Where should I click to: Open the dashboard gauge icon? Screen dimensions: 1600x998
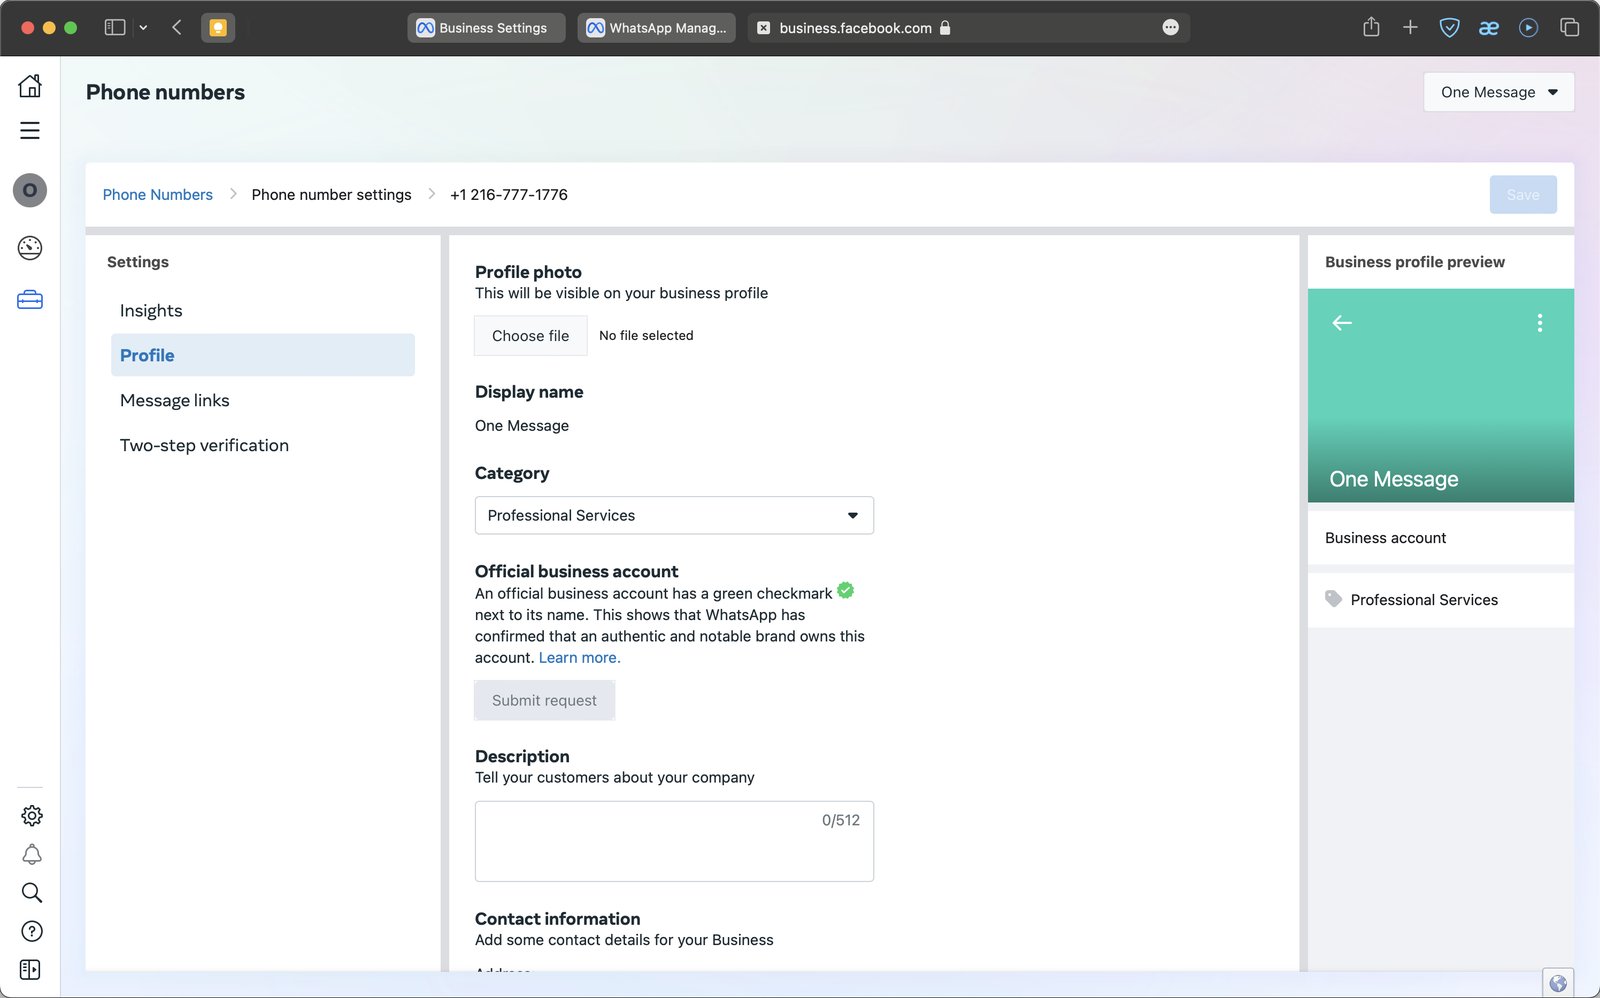coord(30,248)
